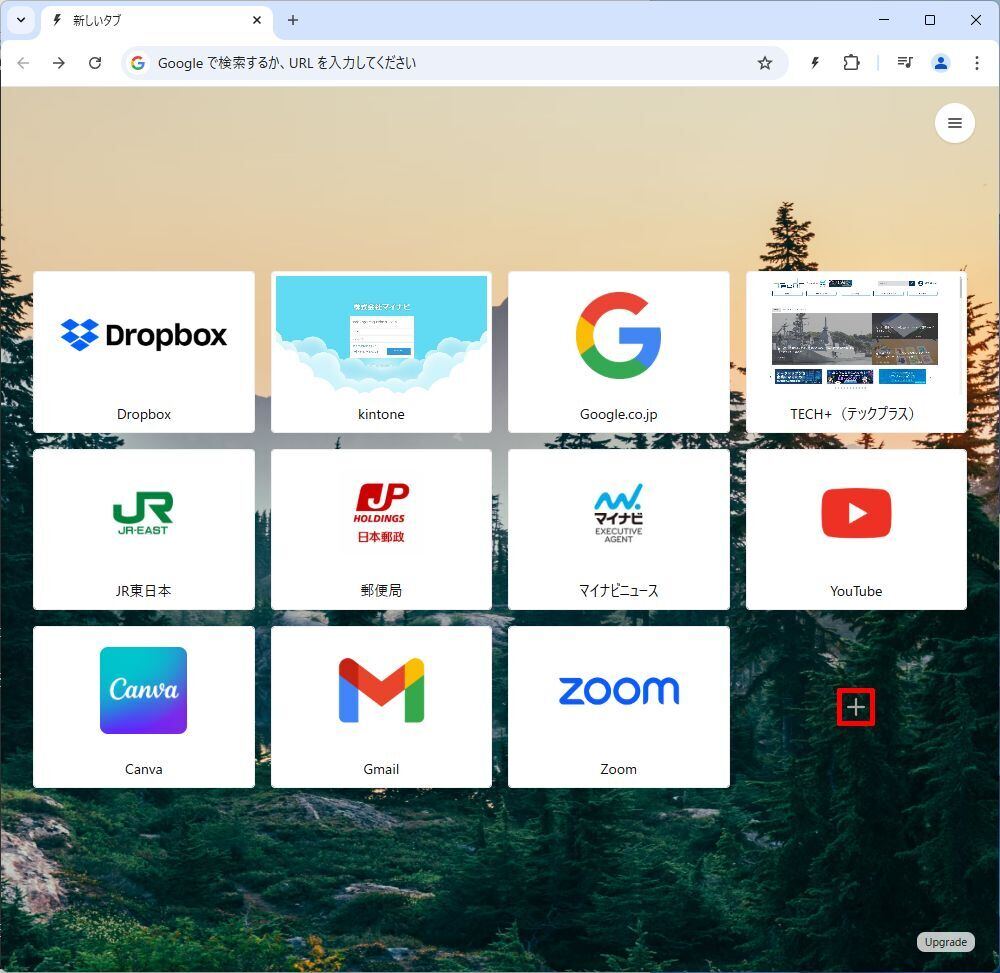The height and width of the screenshot is (973, 1000).
Task: Open the 郵便局 tile
Action: pos(381,529)
